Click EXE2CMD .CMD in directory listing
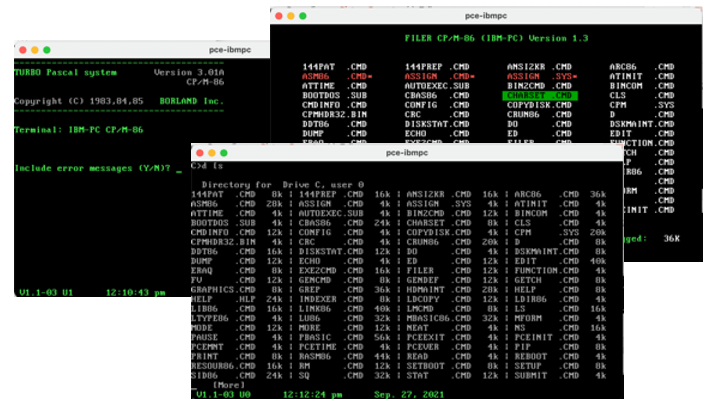Viewport: 720px width, 405px height. point(331,271)
